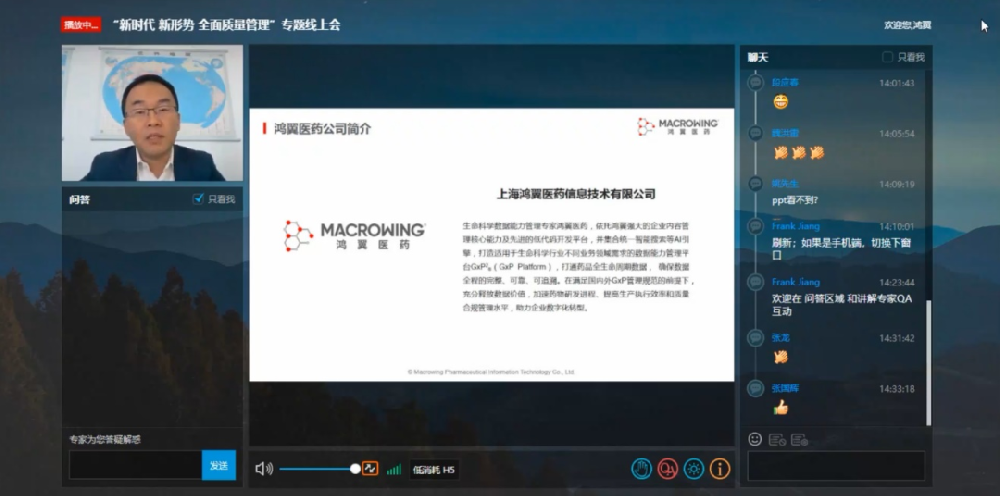Click chat avatar at the 14:10:01 message

[x=756, y=226]
